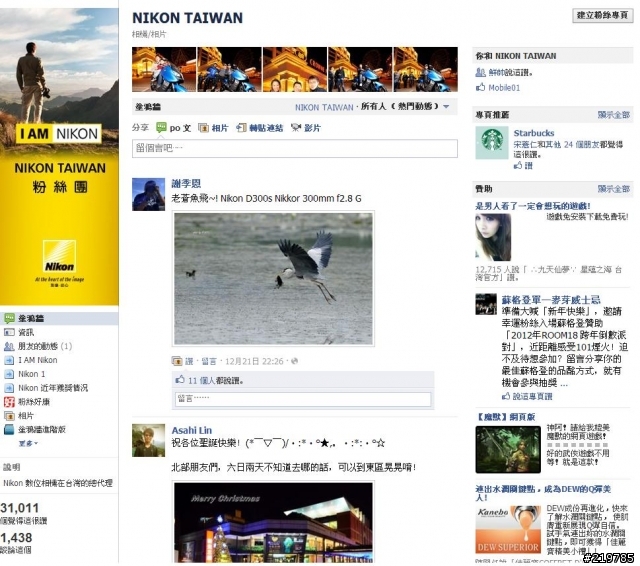Select the po 文 speech bubble icon

[x=161, y=128]
